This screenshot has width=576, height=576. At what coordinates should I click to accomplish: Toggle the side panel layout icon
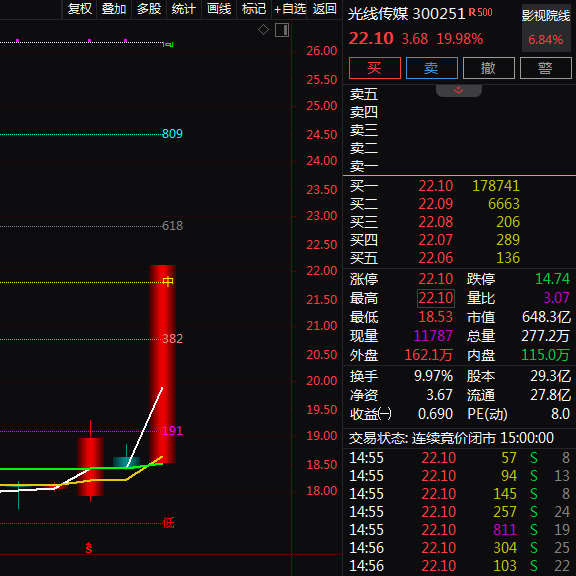[282, 30]
